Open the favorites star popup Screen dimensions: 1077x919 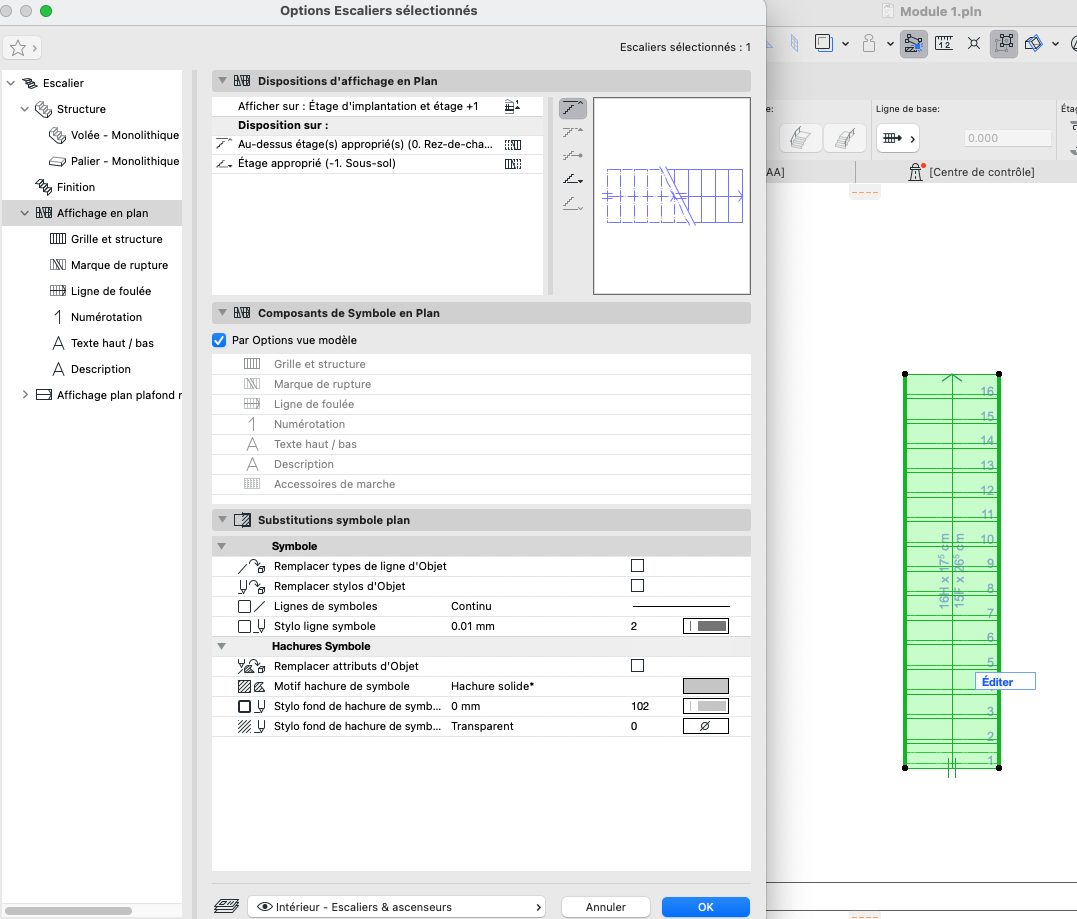tap(23, 48)
